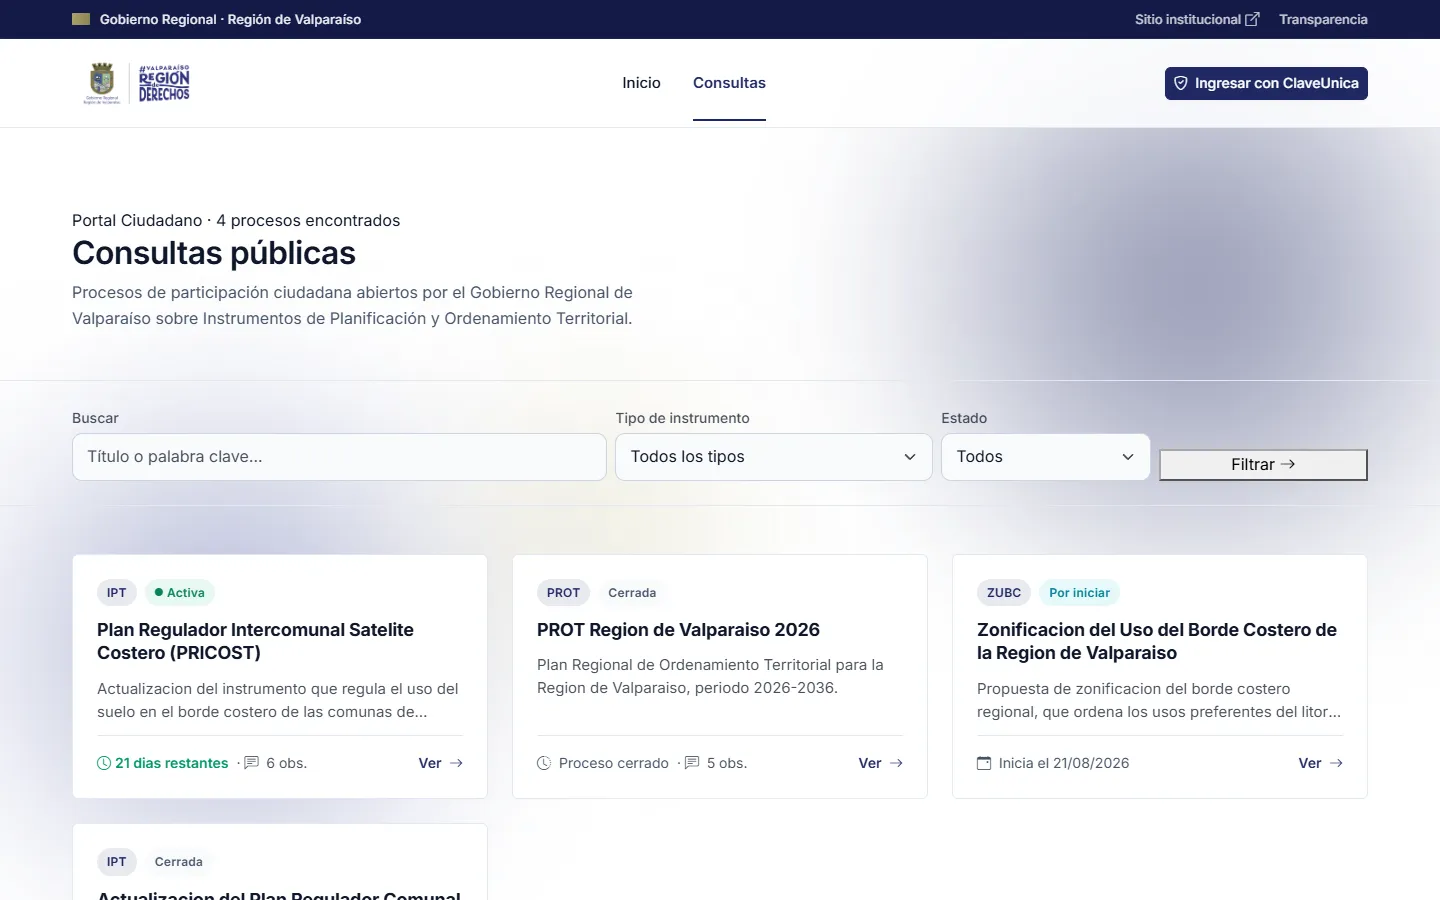Screen dimensions: 1440x900
Task: Open the Sitio institucional link
Action: point(1197,19)
